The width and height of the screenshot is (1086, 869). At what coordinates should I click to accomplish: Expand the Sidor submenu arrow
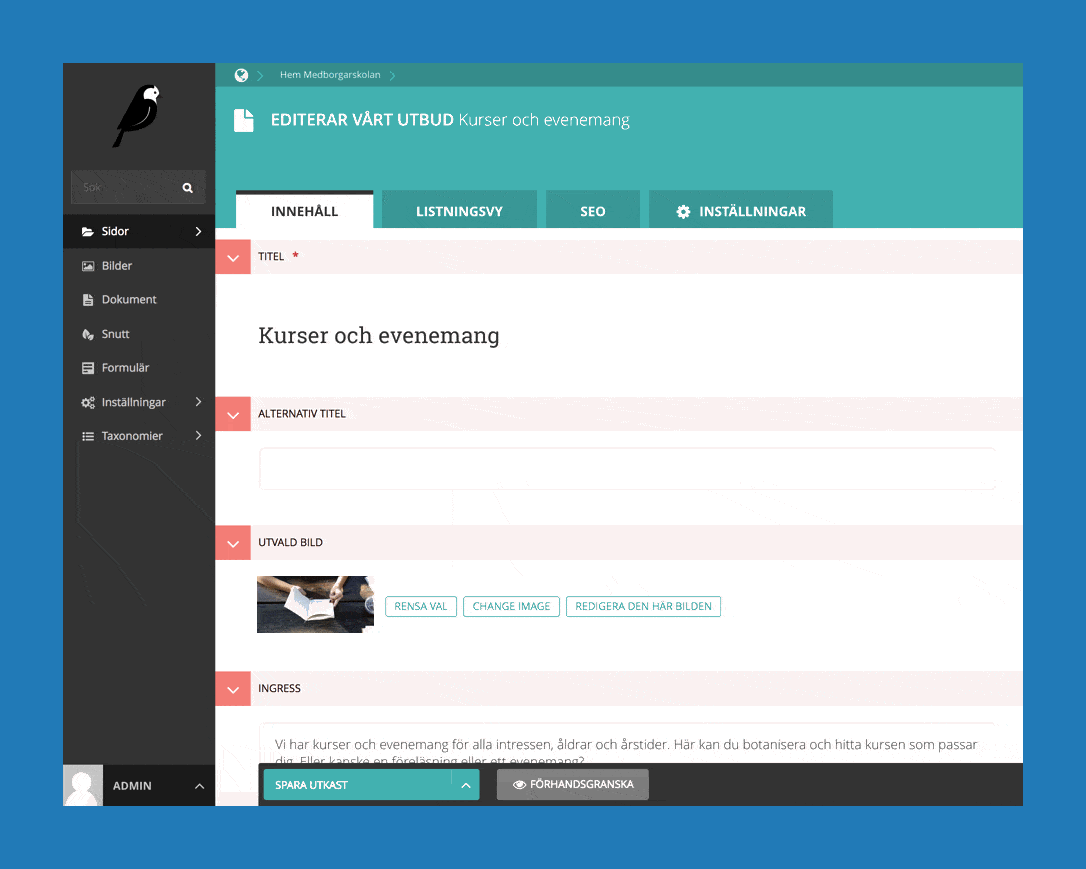(198, 231)
